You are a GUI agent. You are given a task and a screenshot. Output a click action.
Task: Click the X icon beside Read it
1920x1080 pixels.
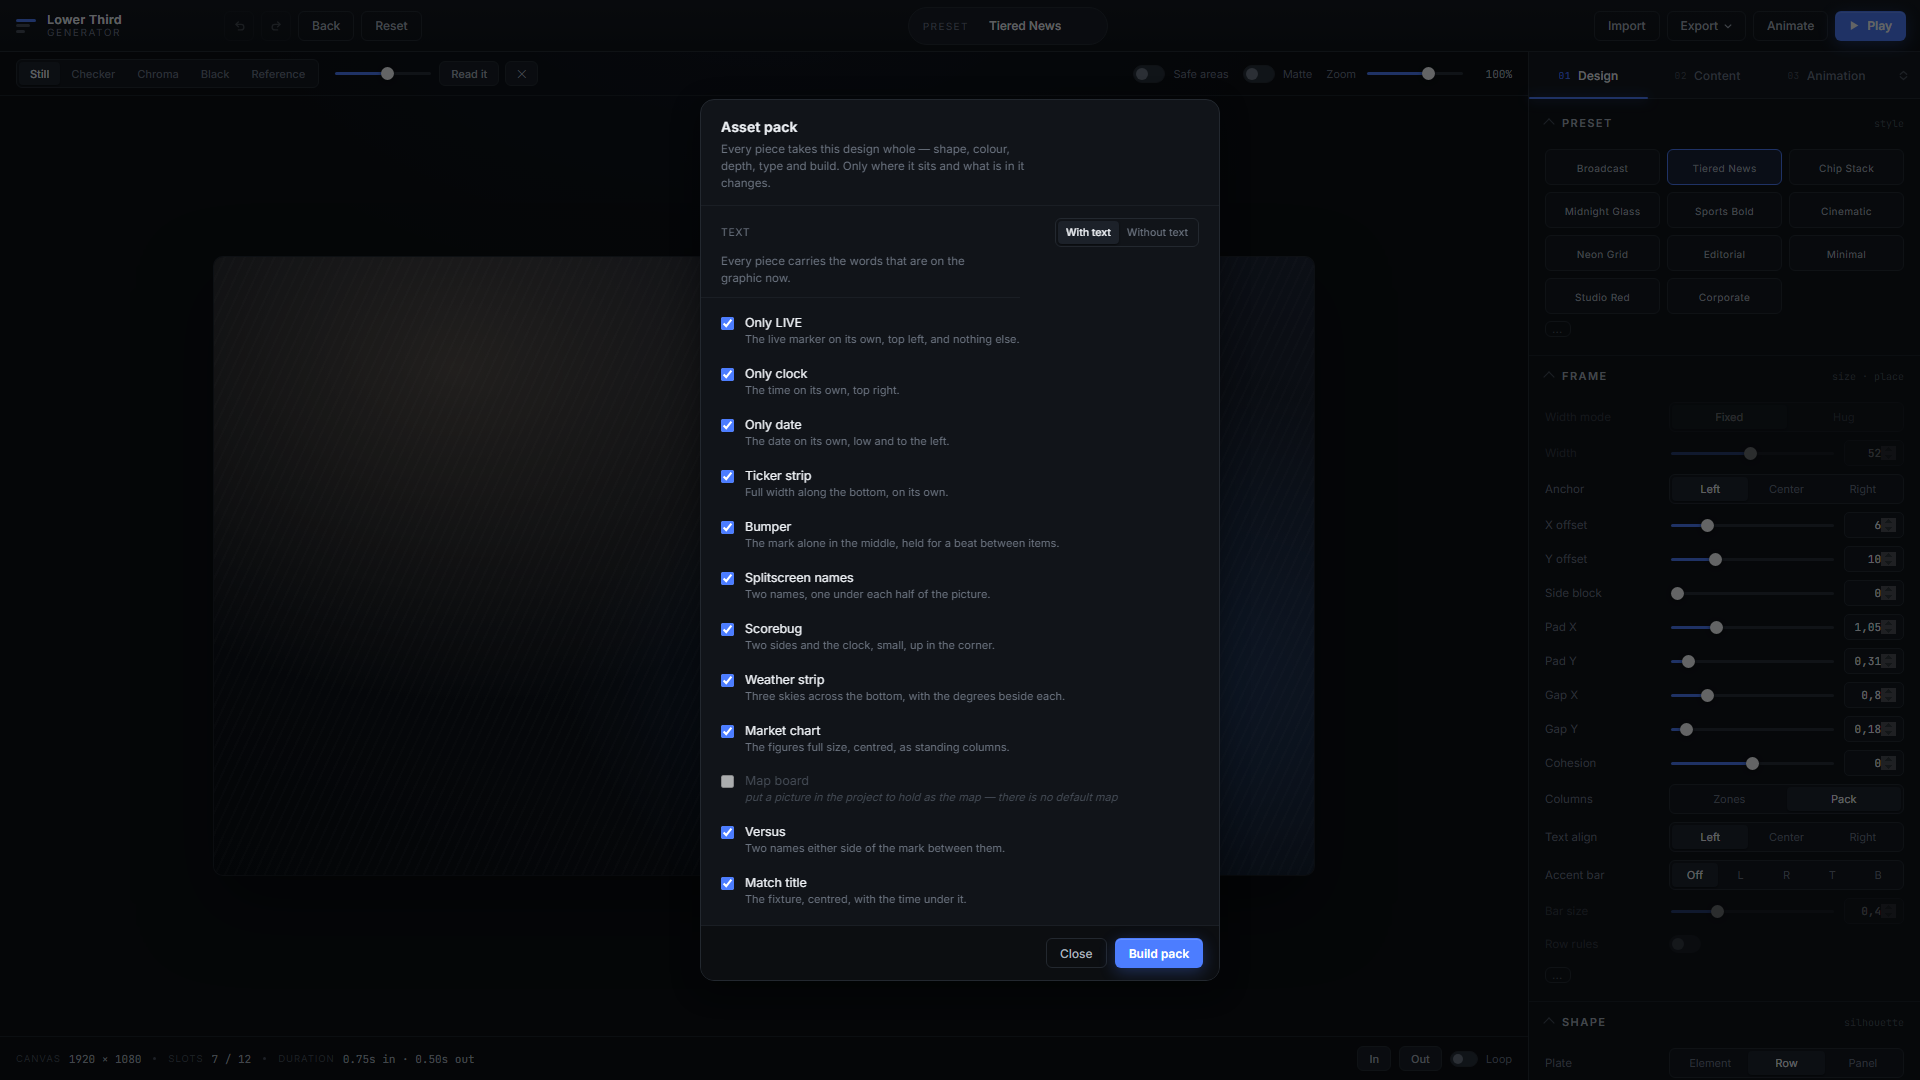click(x=521, y=74)
